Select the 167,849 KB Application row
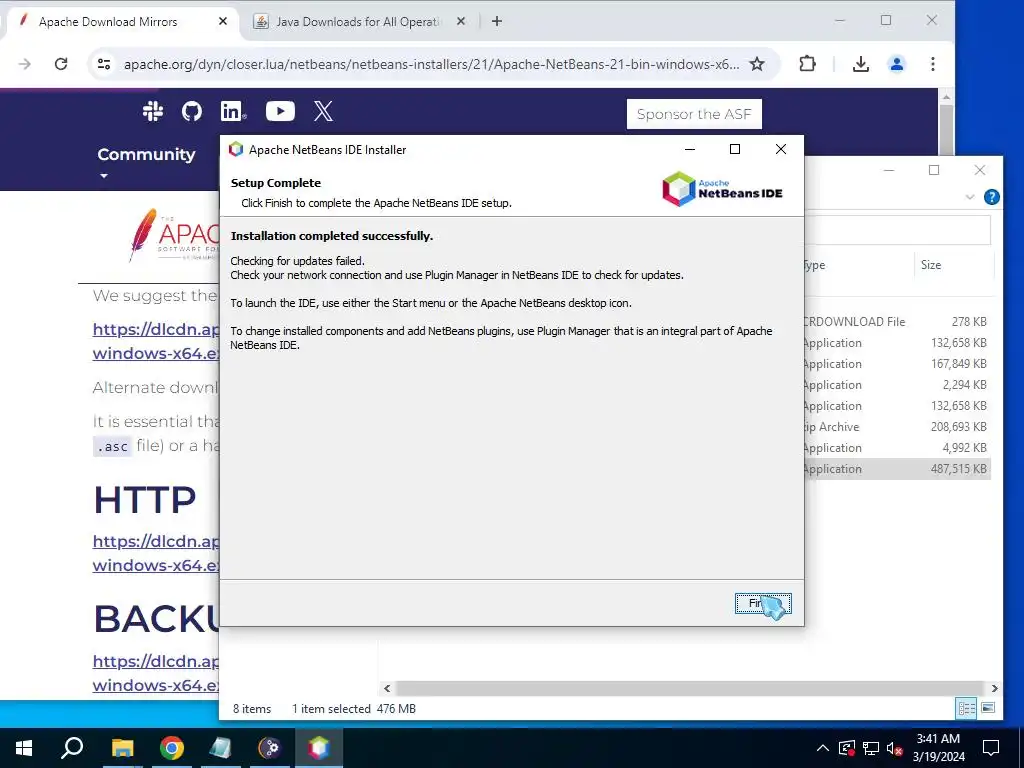This screenshot has height=768, width=1024. [x=897, y=364]
